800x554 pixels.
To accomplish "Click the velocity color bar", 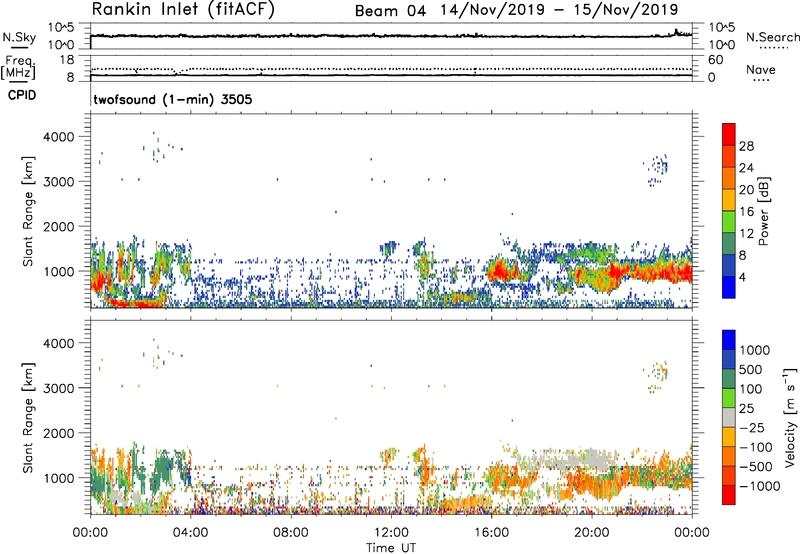I will [729, 417].
